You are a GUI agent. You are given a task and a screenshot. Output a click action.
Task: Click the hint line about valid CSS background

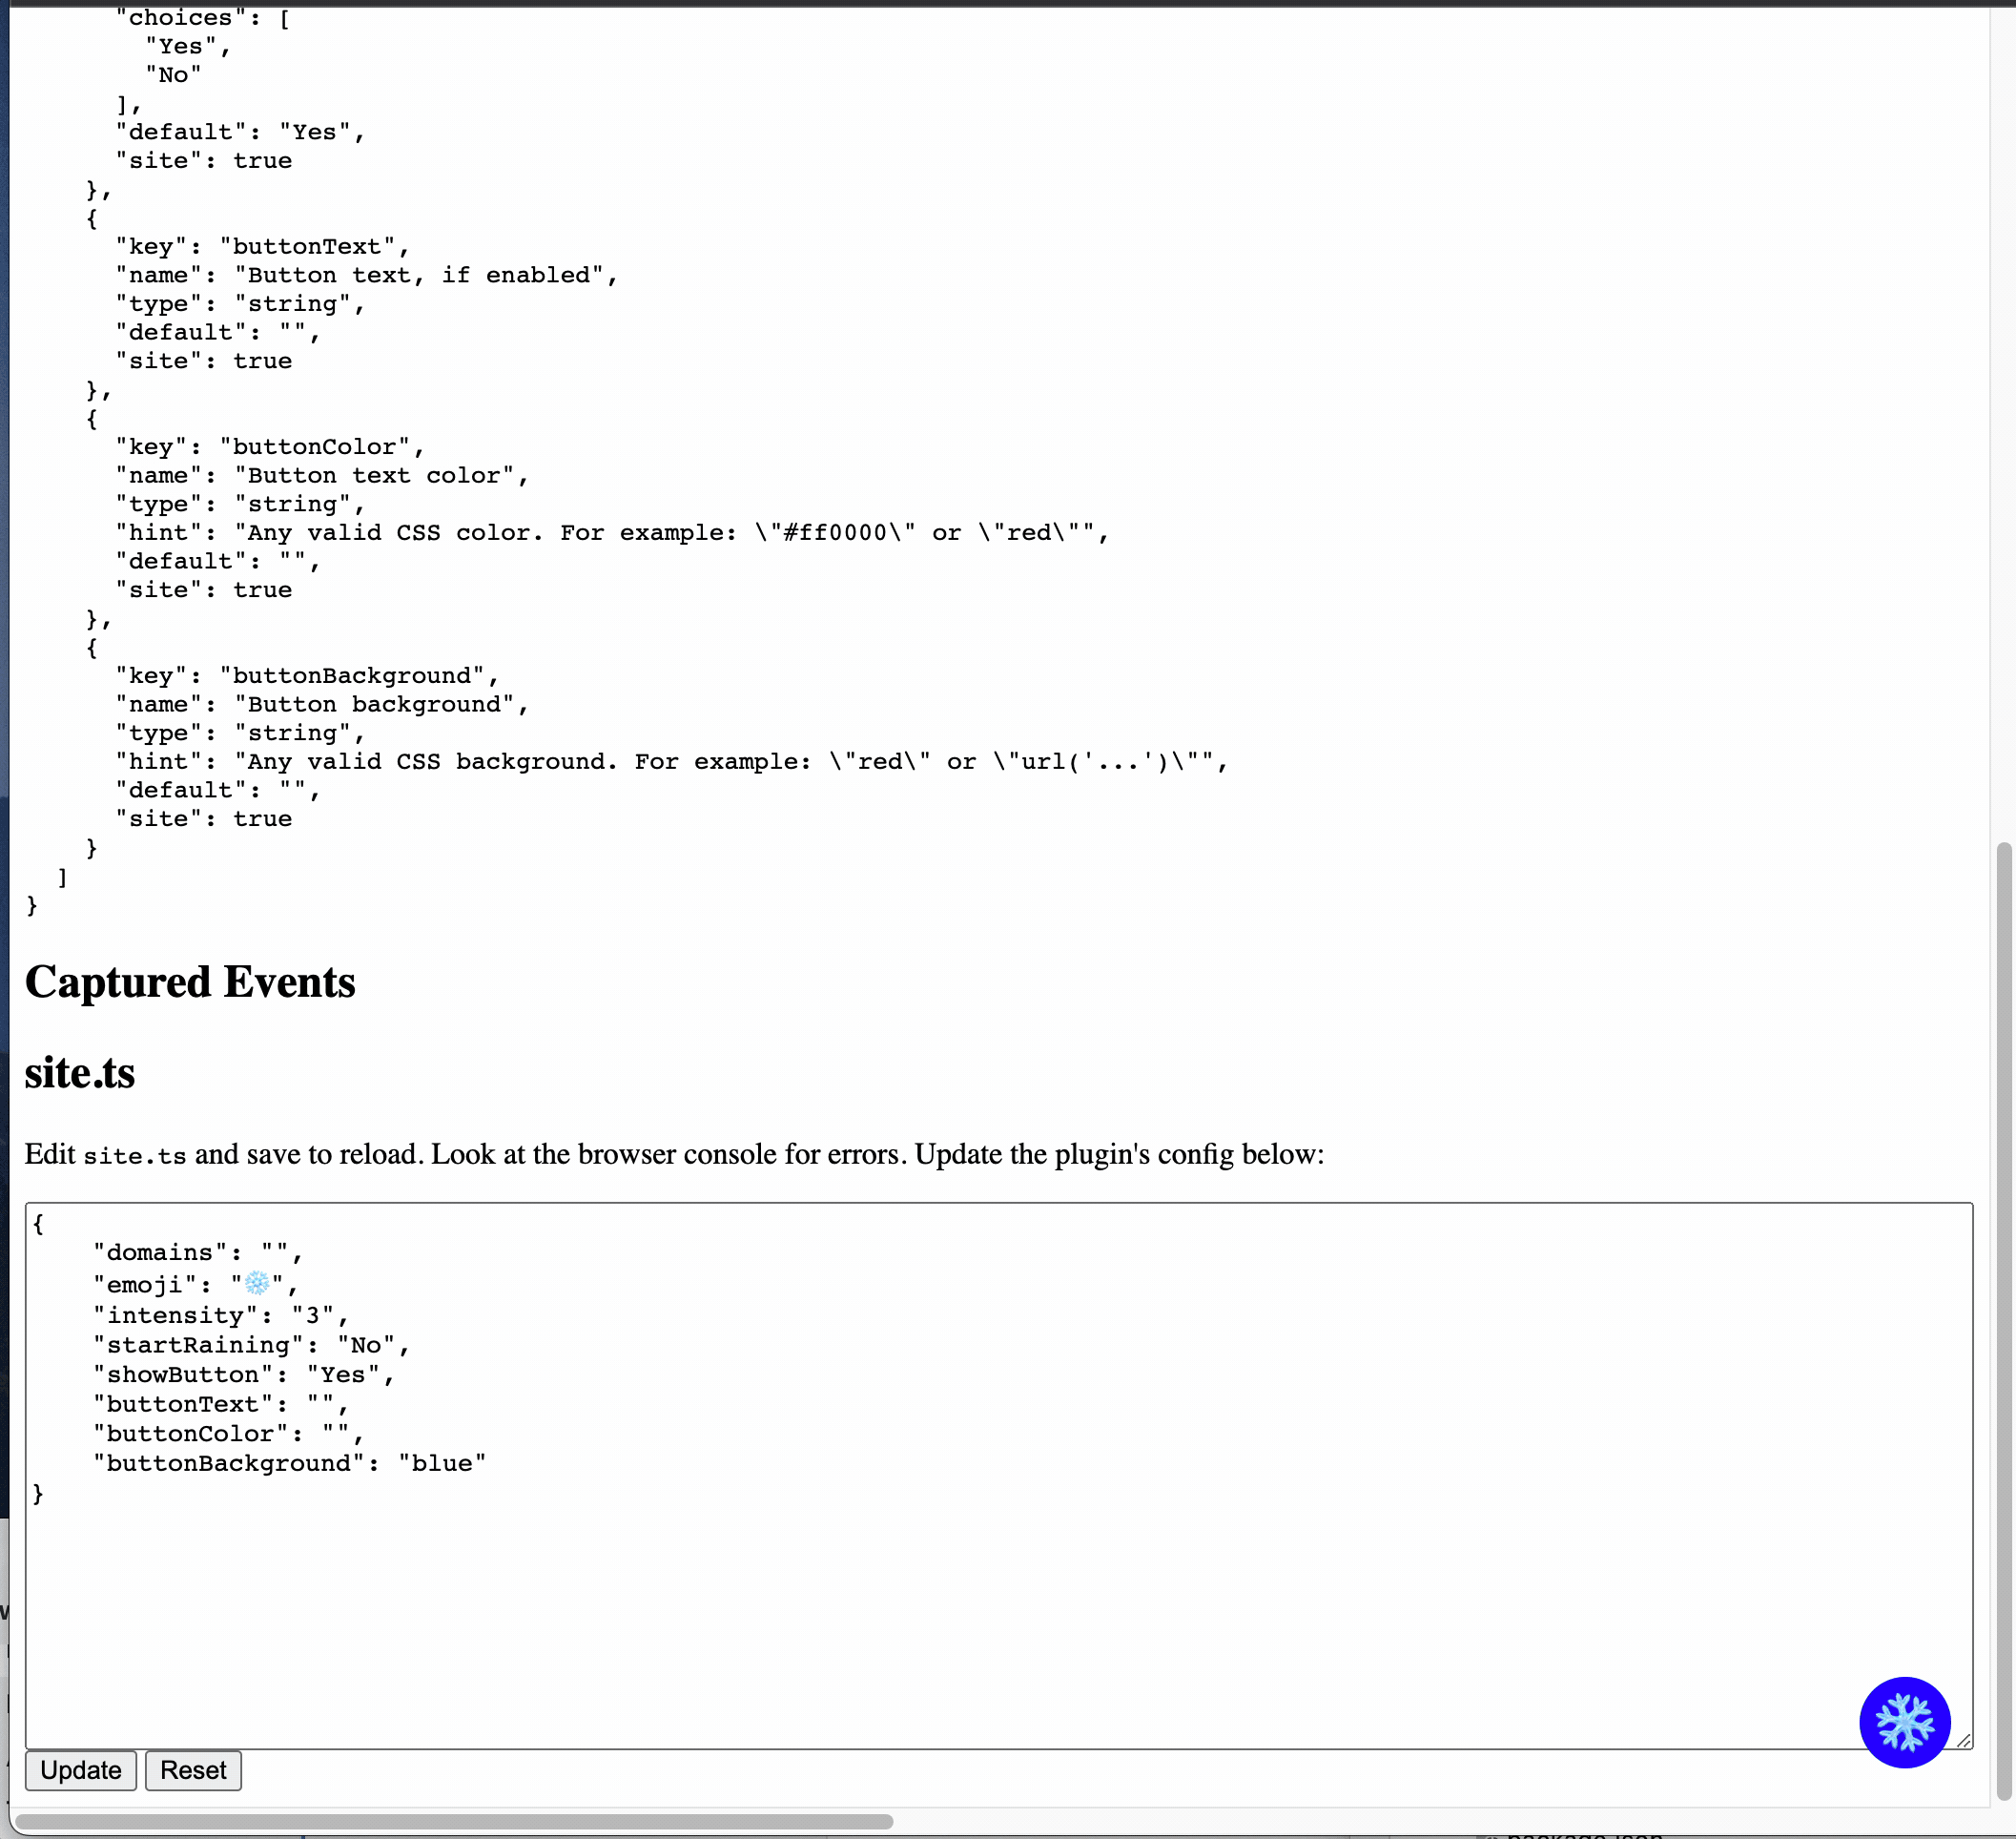[x=672, y=762]
